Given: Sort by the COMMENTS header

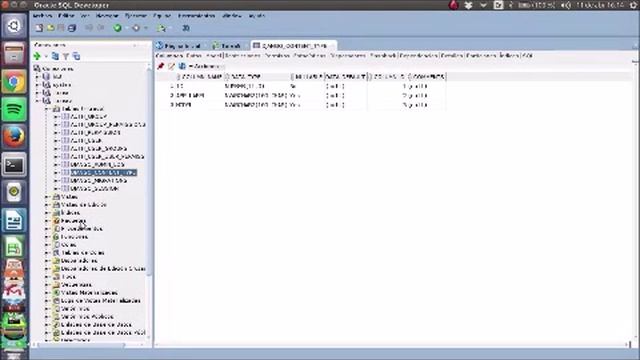Looking at the screenshot, I should (x=427, y=76).
